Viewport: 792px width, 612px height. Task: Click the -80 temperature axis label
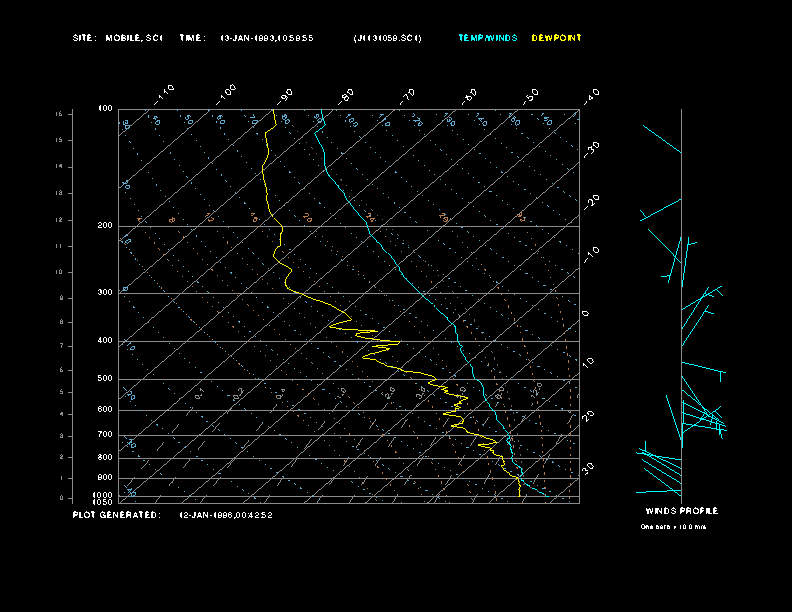(346, 96)
